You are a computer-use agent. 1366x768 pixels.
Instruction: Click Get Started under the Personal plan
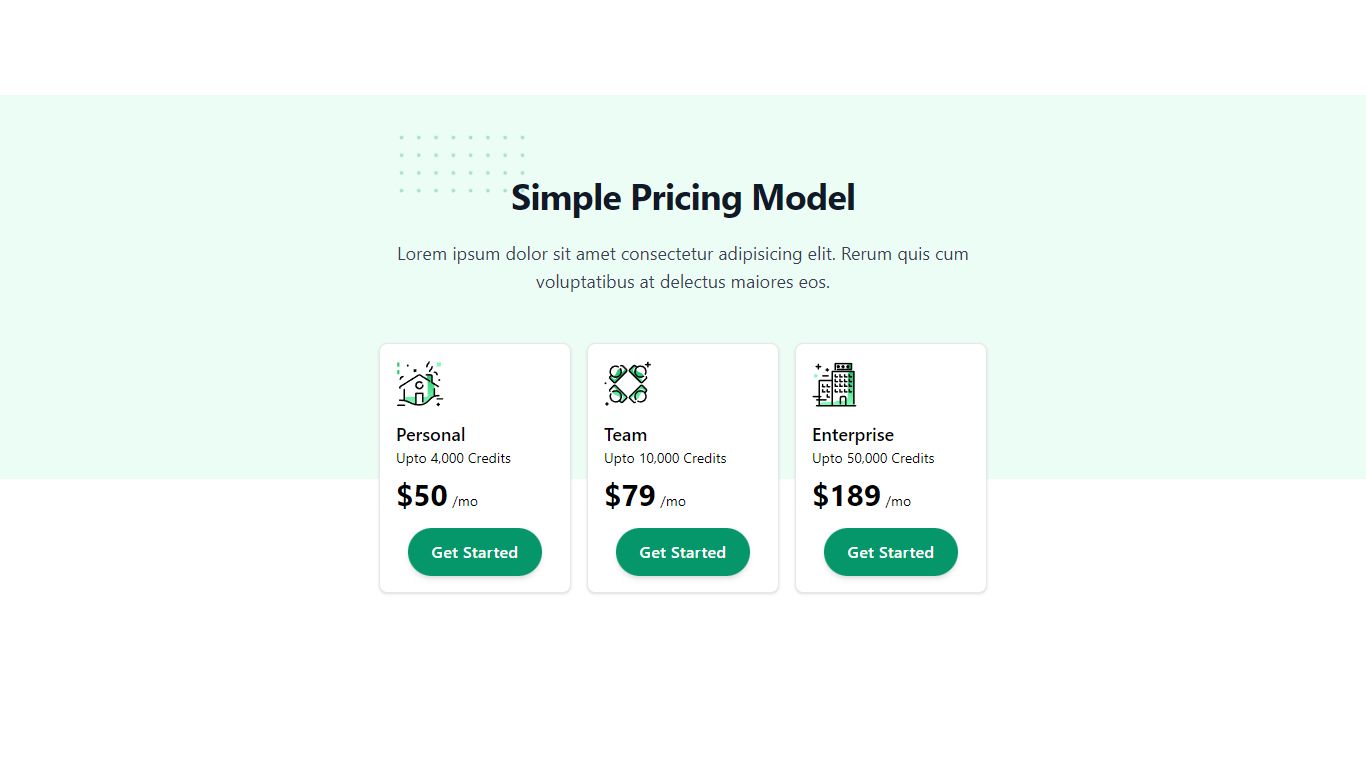coord(474,552)
